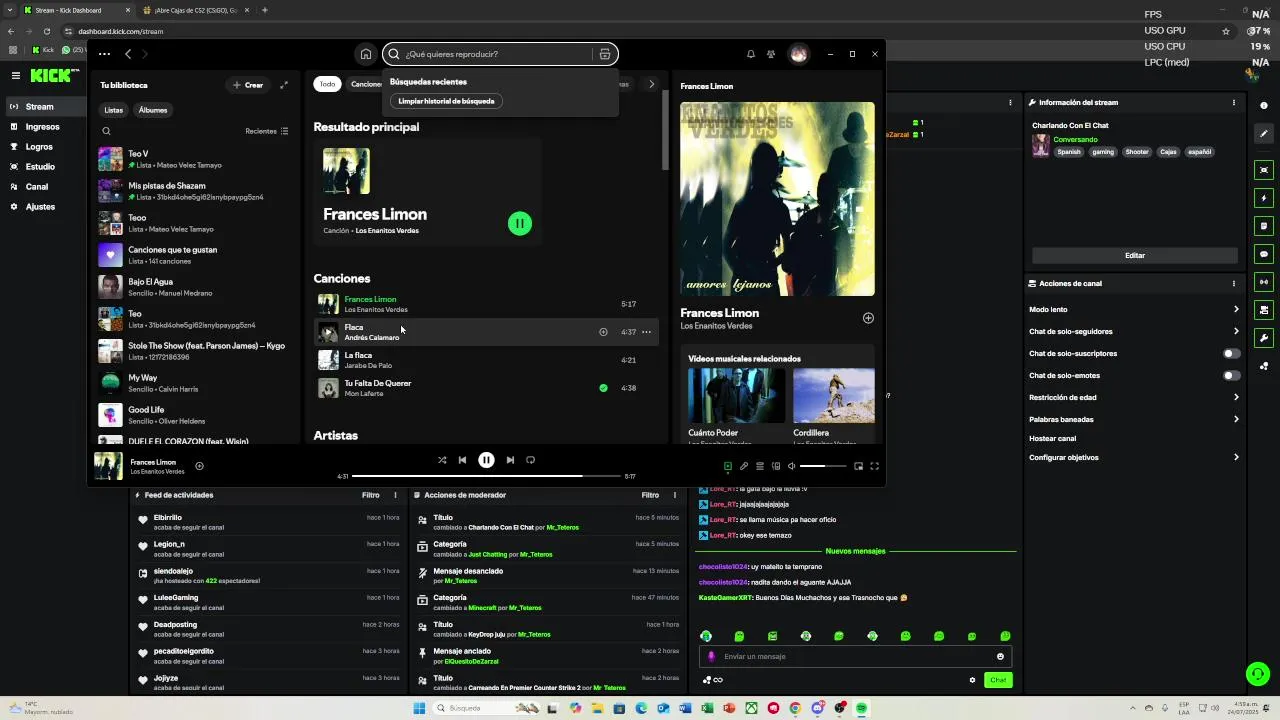Search in Tu biblioteca magnifier icon
This screenshot has height=720, width=1280.
click(106, 131)
